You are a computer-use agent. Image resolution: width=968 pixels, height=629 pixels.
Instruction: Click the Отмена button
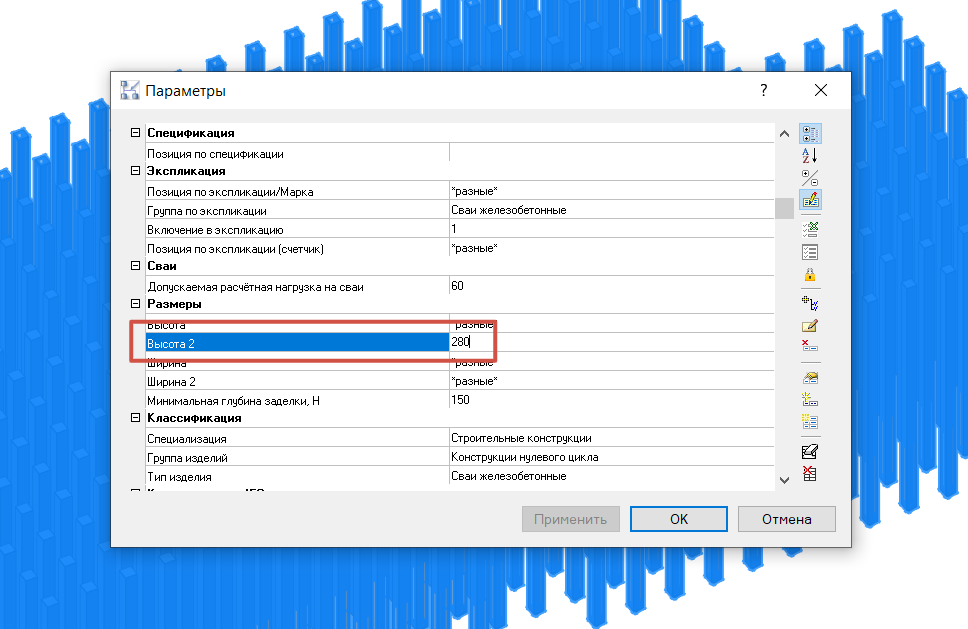click(x=786, y=519)
